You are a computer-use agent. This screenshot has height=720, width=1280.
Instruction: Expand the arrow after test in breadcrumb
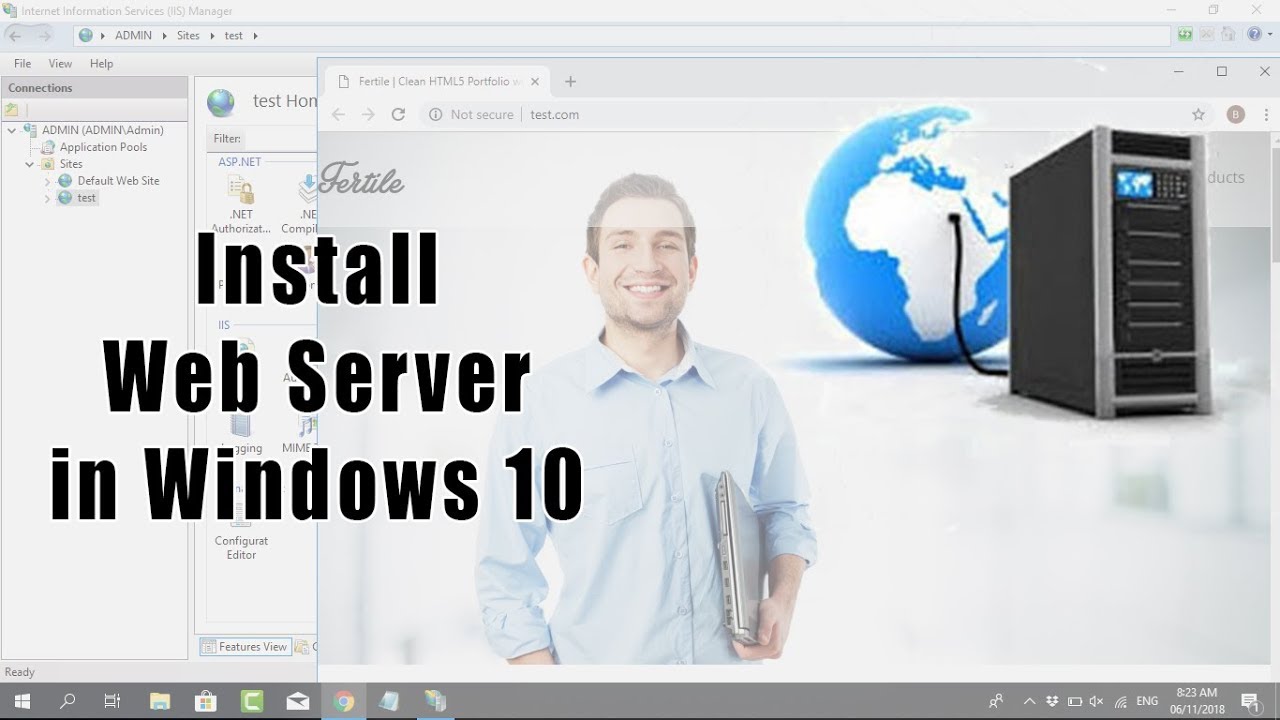255,36
